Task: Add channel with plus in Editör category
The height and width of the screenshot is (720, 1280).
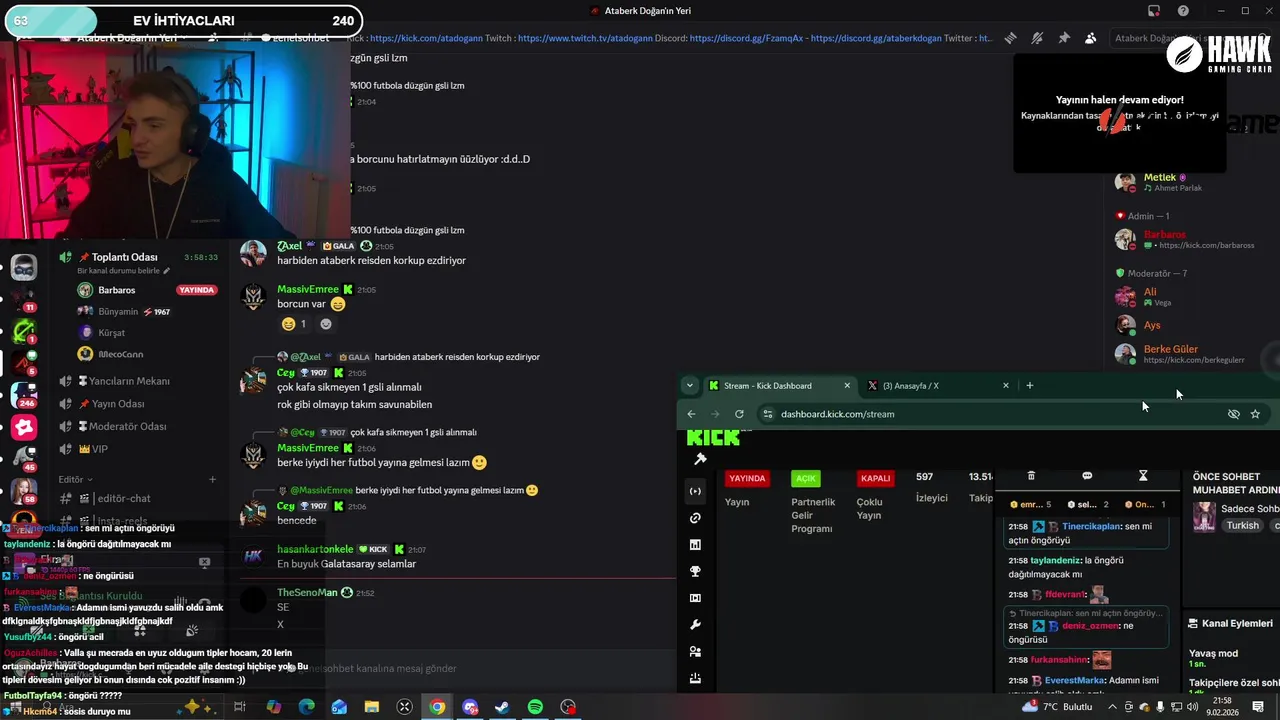Action: [x=212, y=479]
